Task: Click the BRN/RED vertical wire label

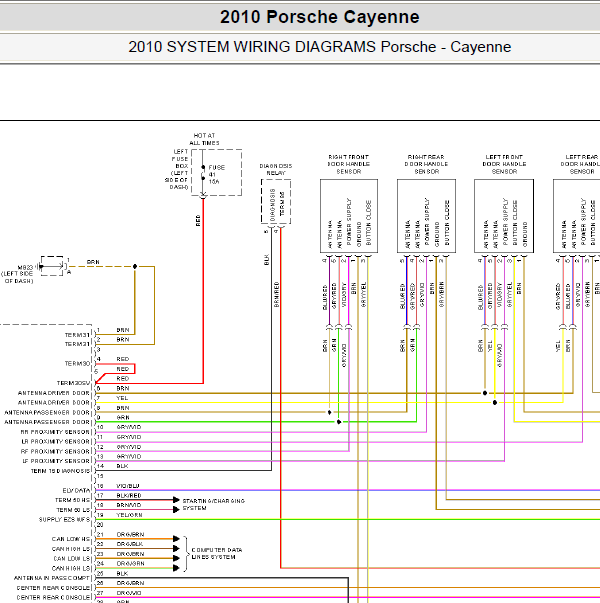Action: [276, 294]
